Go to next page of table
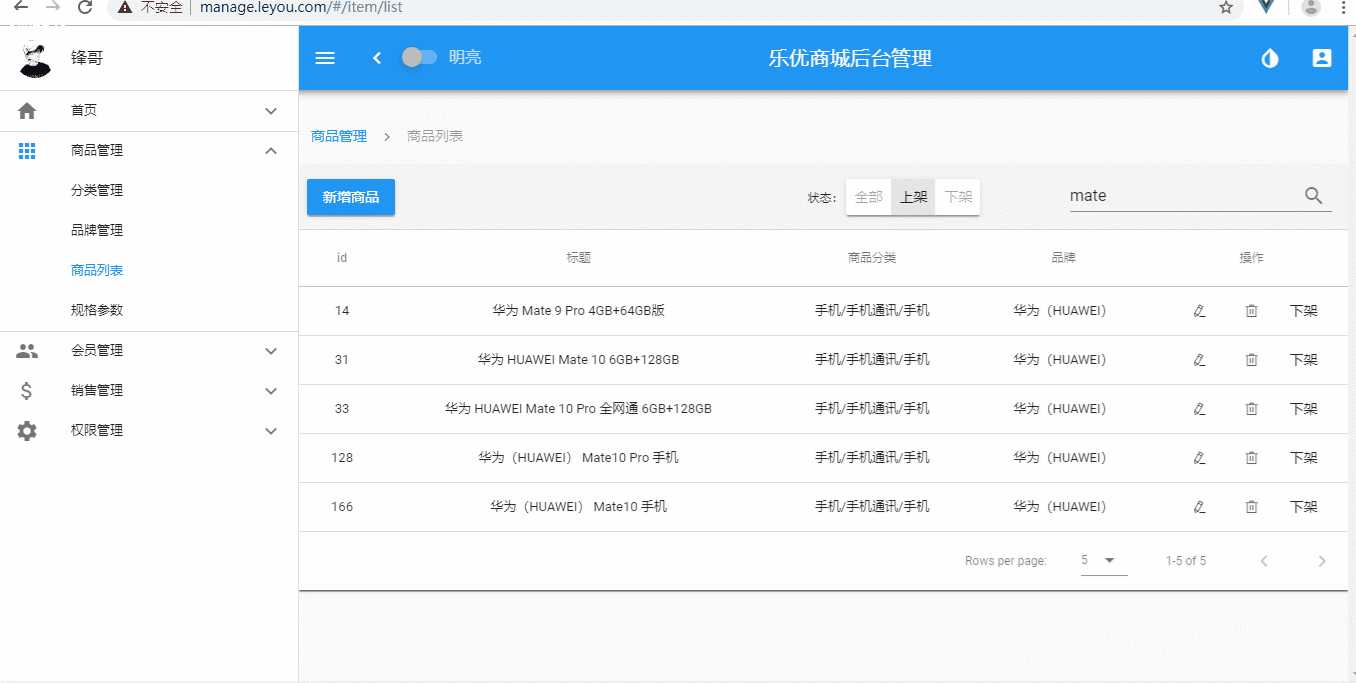This screenshot has height=683, width=1356. pyautogui.click(x=1322, y=561)
